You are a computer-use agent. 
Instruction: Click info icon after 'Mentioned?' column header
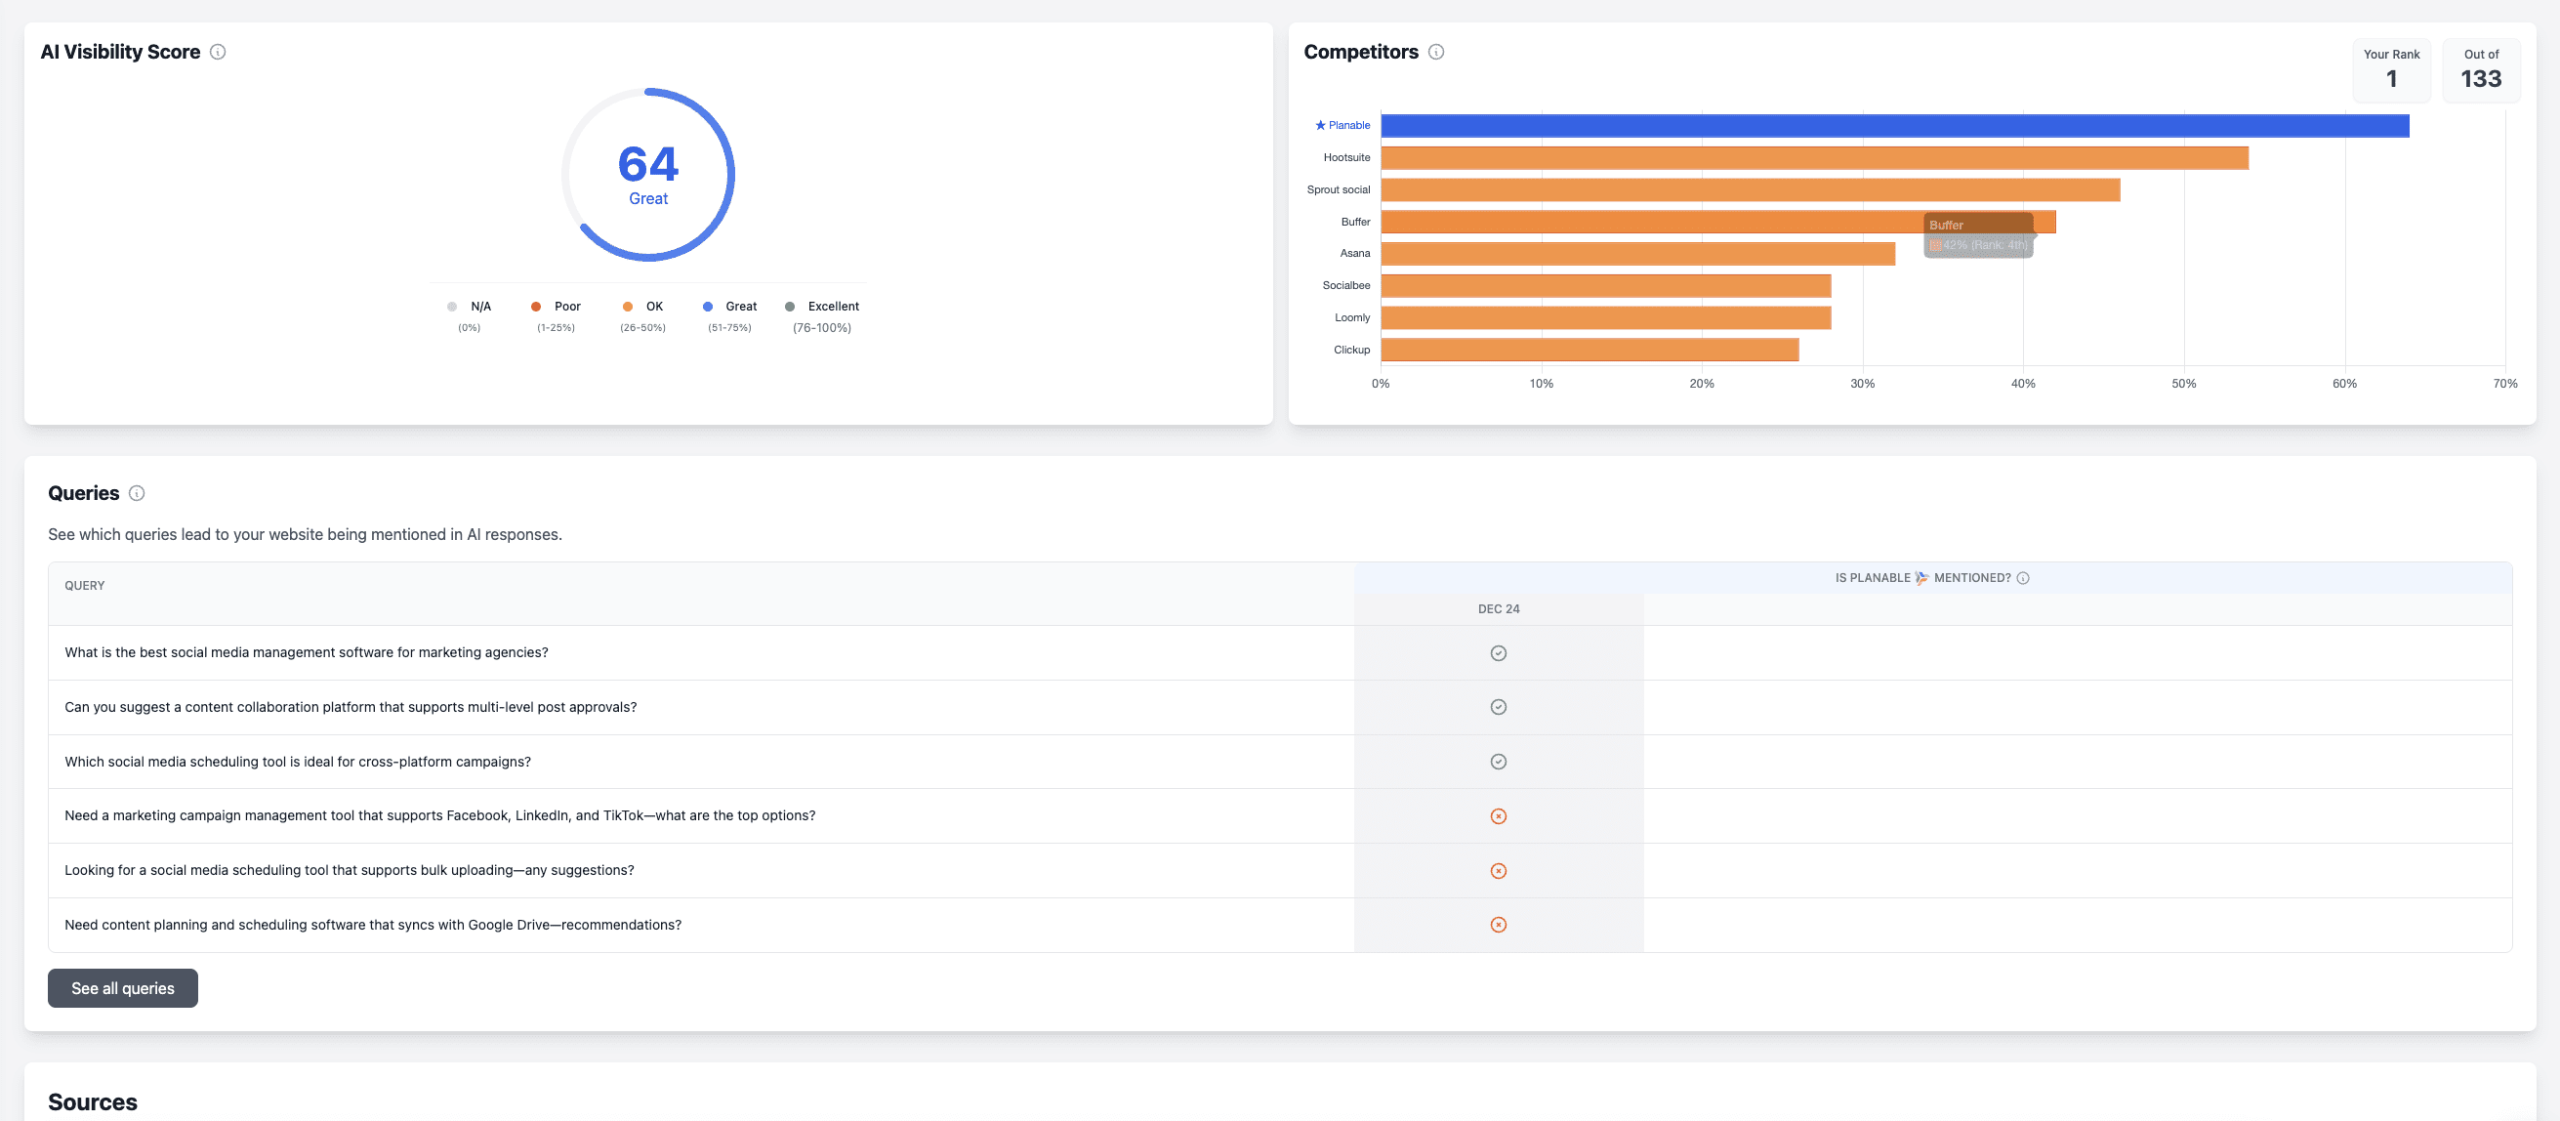[x=2023, y=578]
